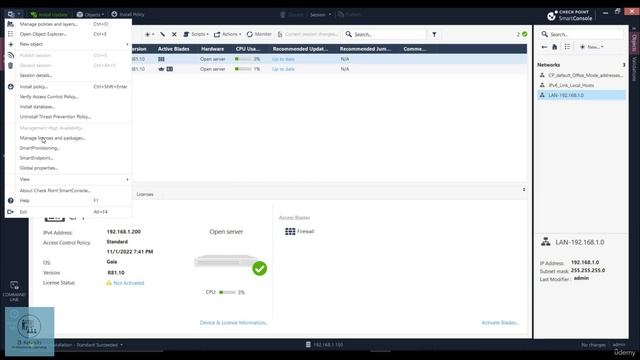Toggle list view icon in the objects panel
The width and height of the screenshot is (640, 360).
tap(567, 47)
